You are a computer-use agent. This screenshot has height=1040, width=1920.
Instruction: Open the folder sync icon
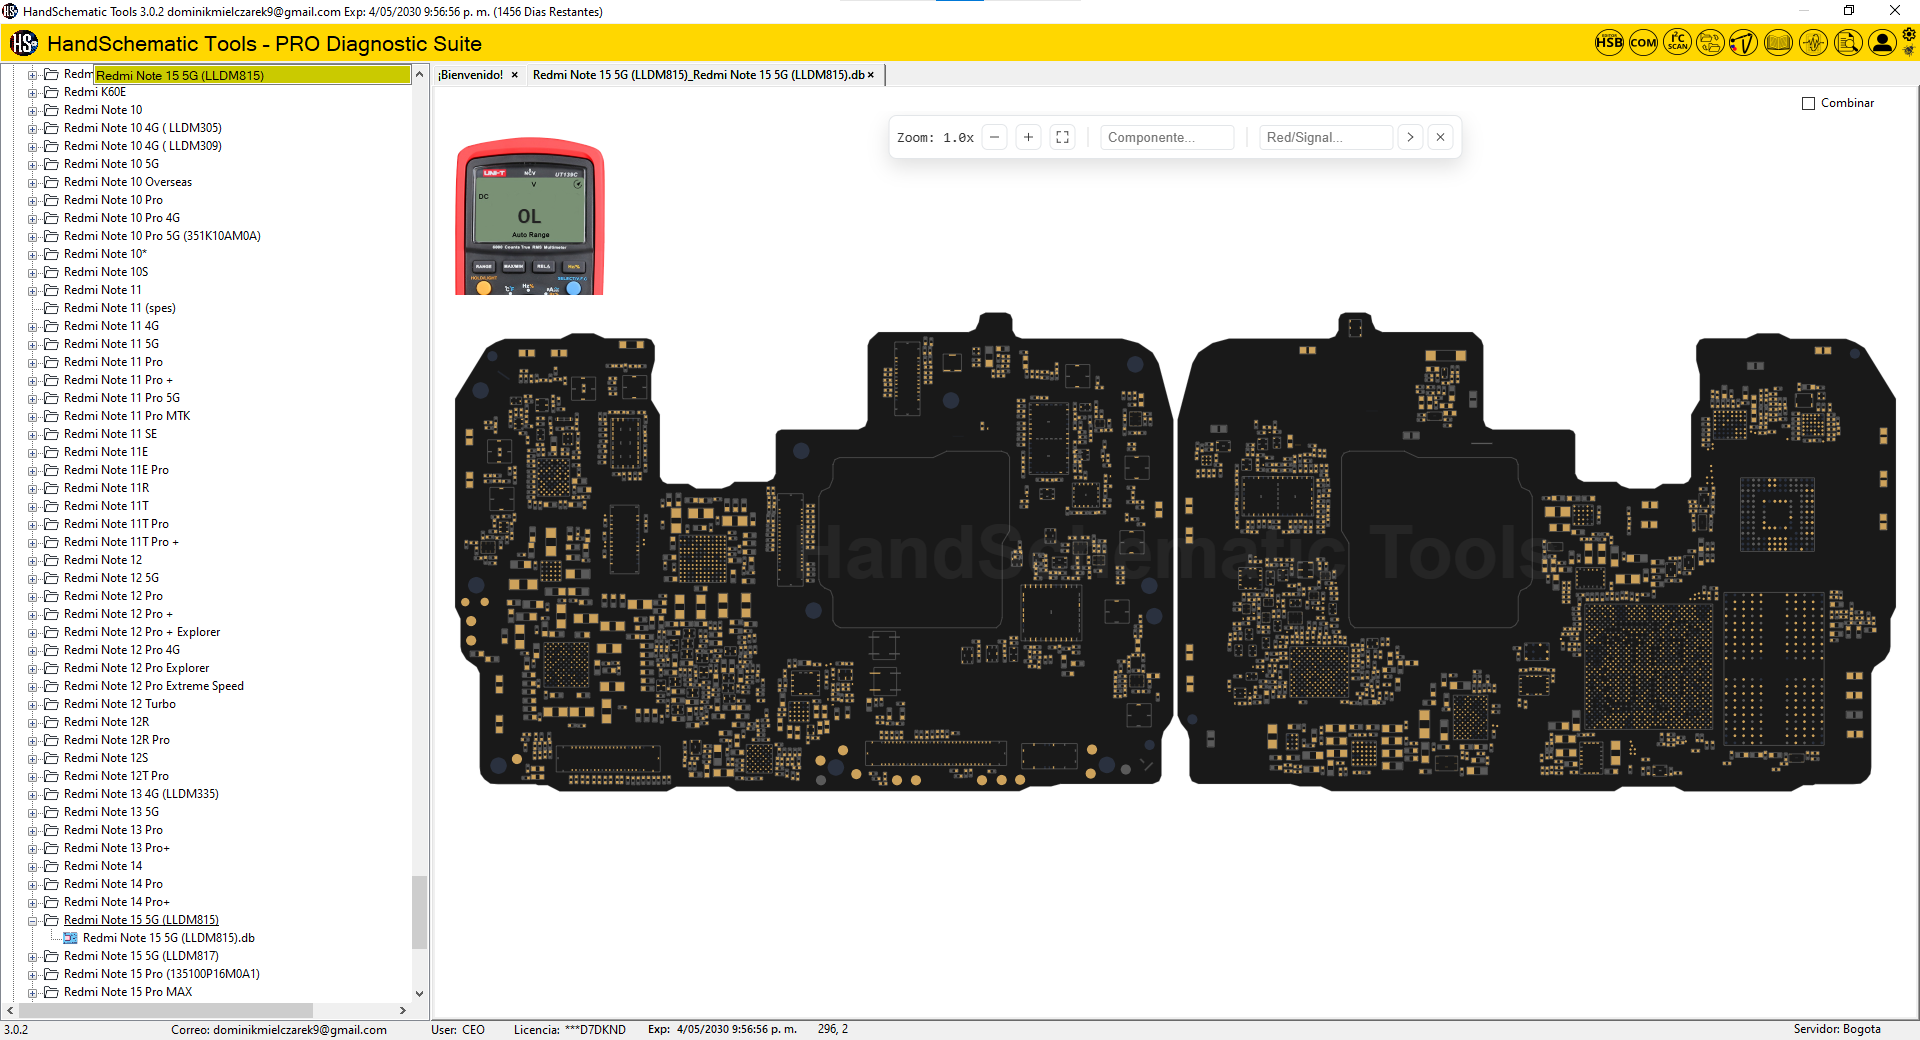(1711, 43)
